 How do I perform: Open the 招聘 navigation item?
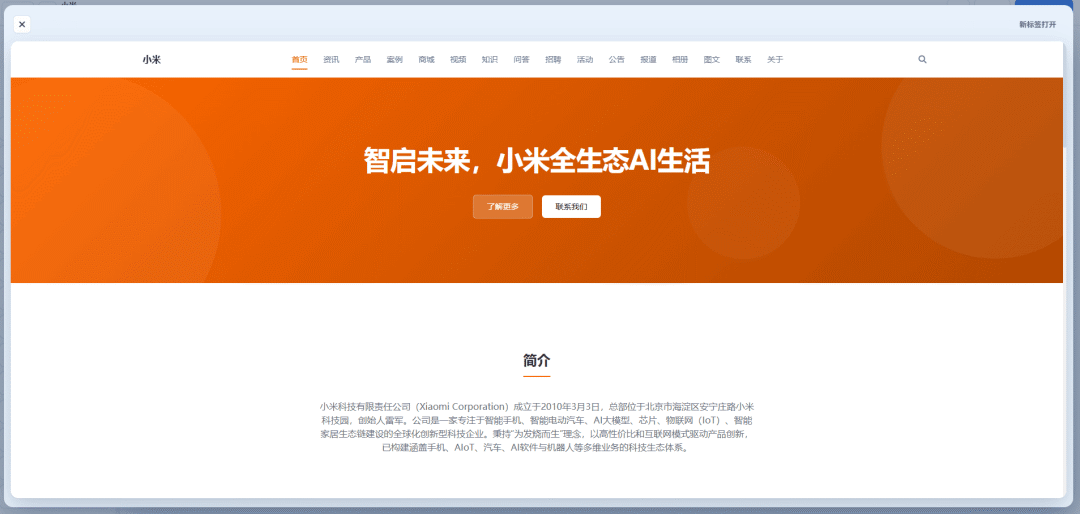pos(553,60)
